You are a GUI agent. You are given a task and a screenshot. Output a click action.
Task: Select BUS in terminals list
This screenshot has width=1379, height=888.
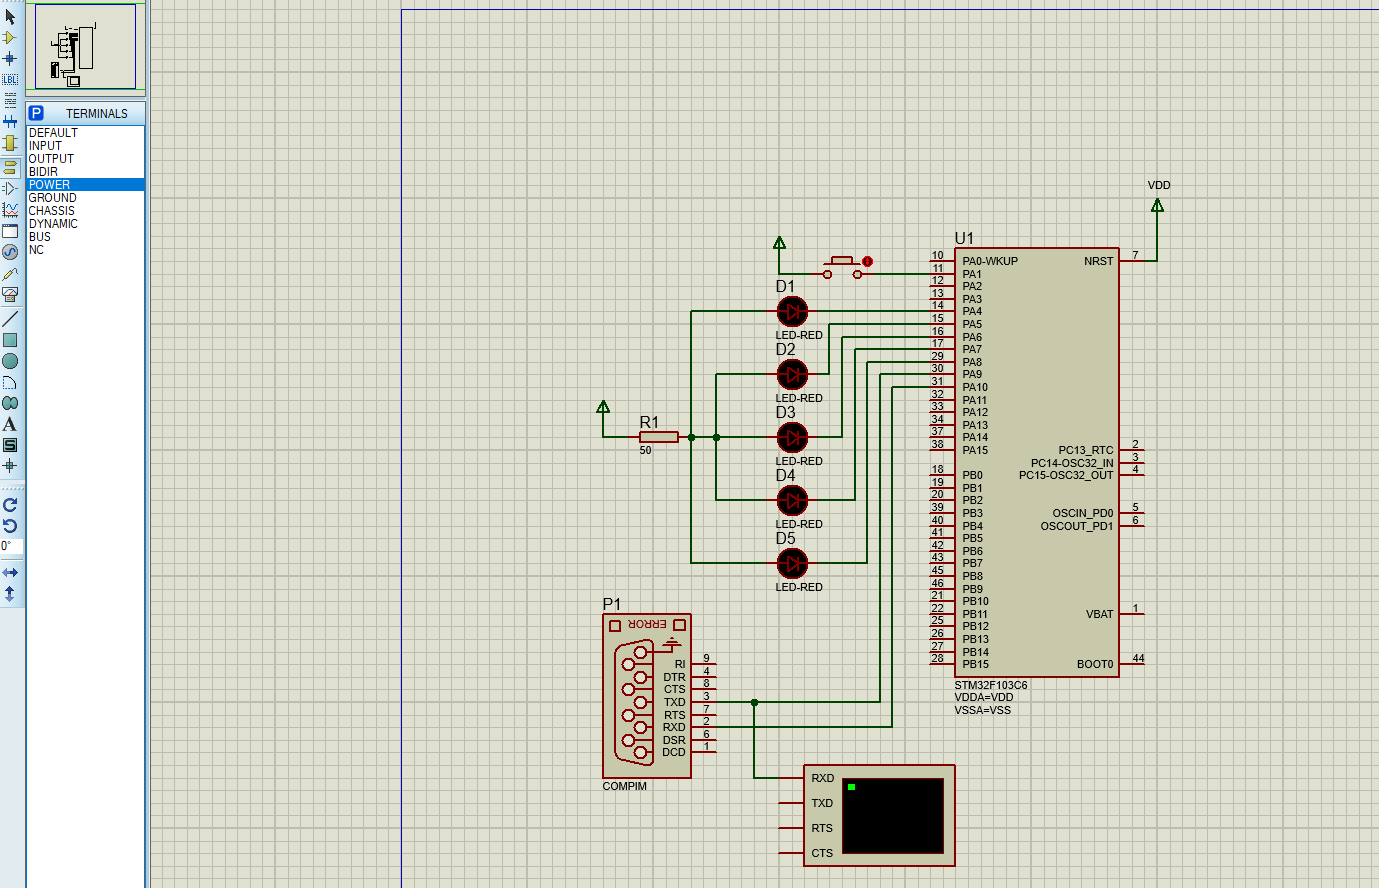pyautogui.click(x=86, y=236)
